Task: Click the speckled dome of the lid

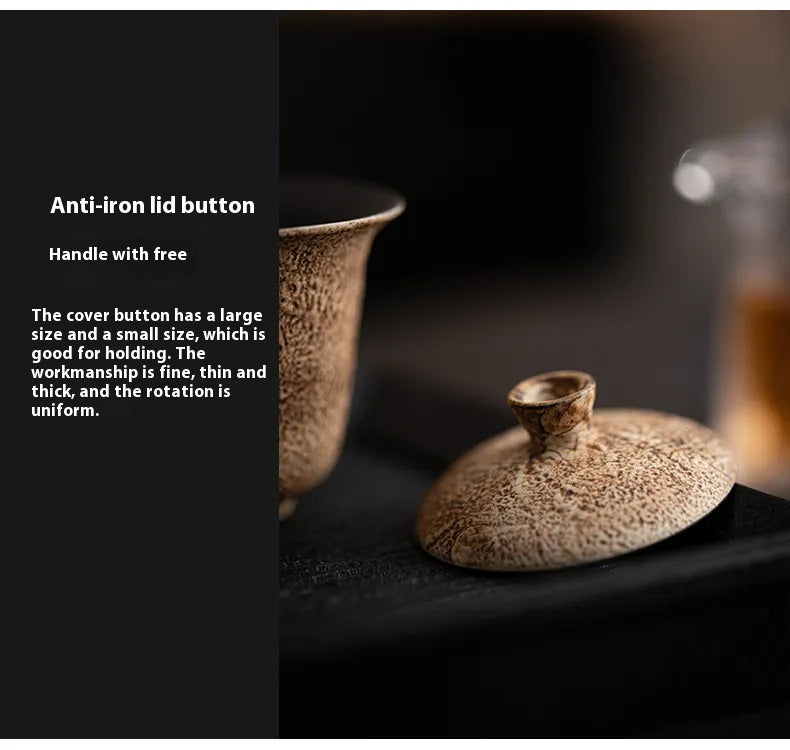Action: [x=574, y=494]
